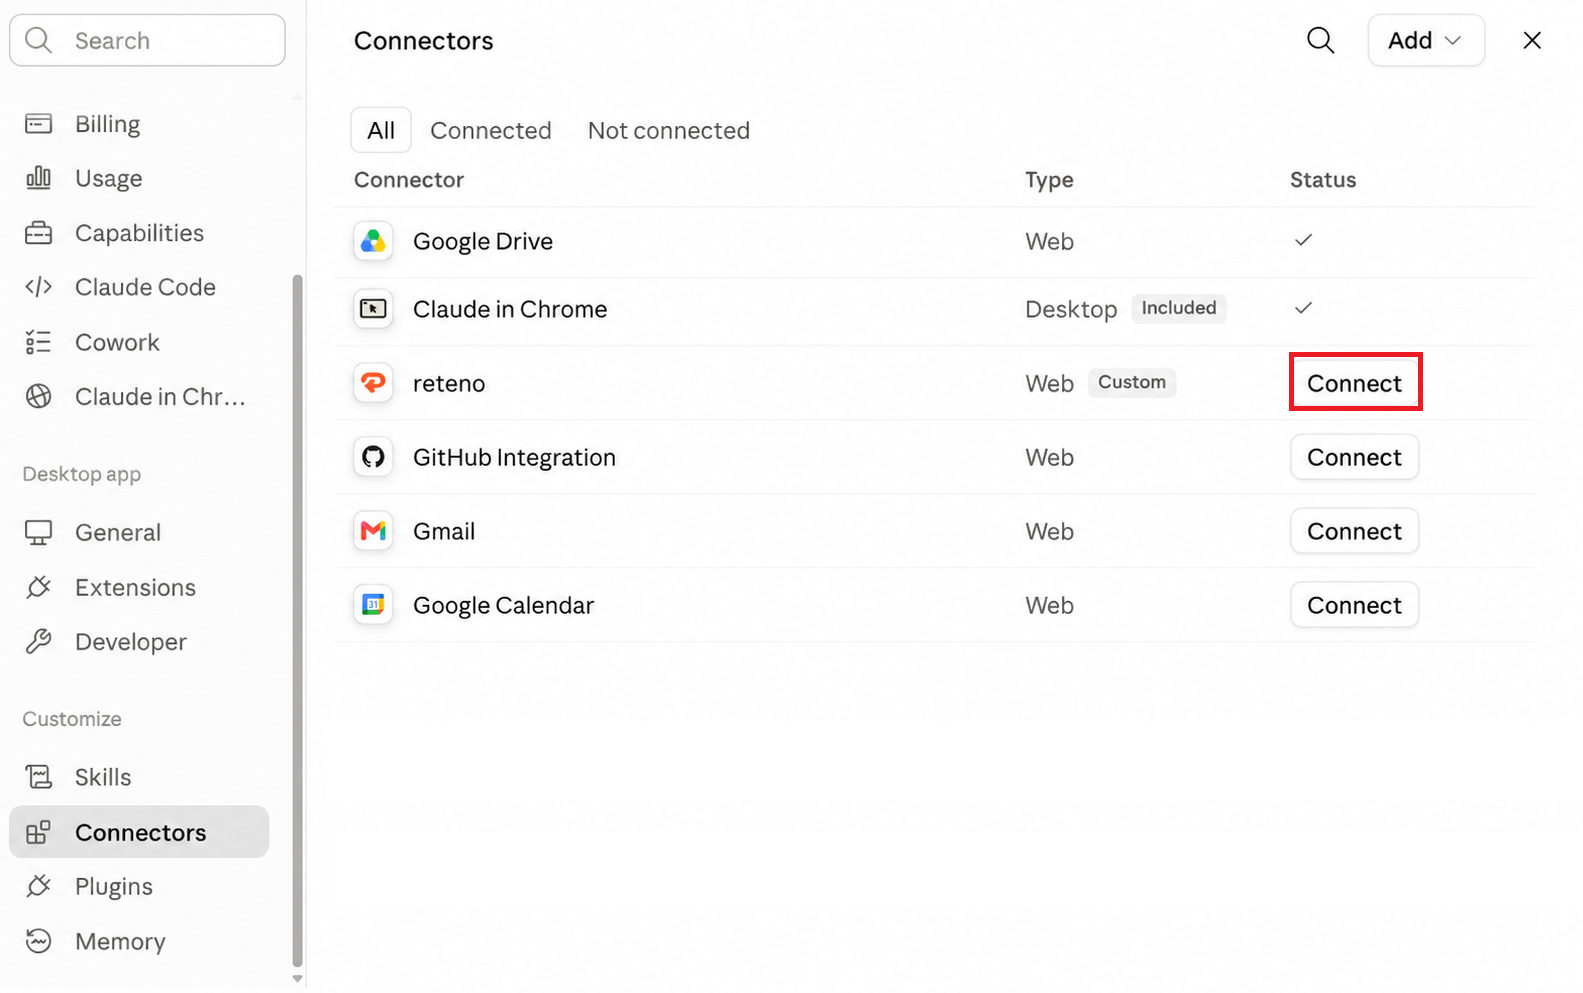Click the Connector column header
Screen dimensions: 1583x993
[x=409, y=180]
